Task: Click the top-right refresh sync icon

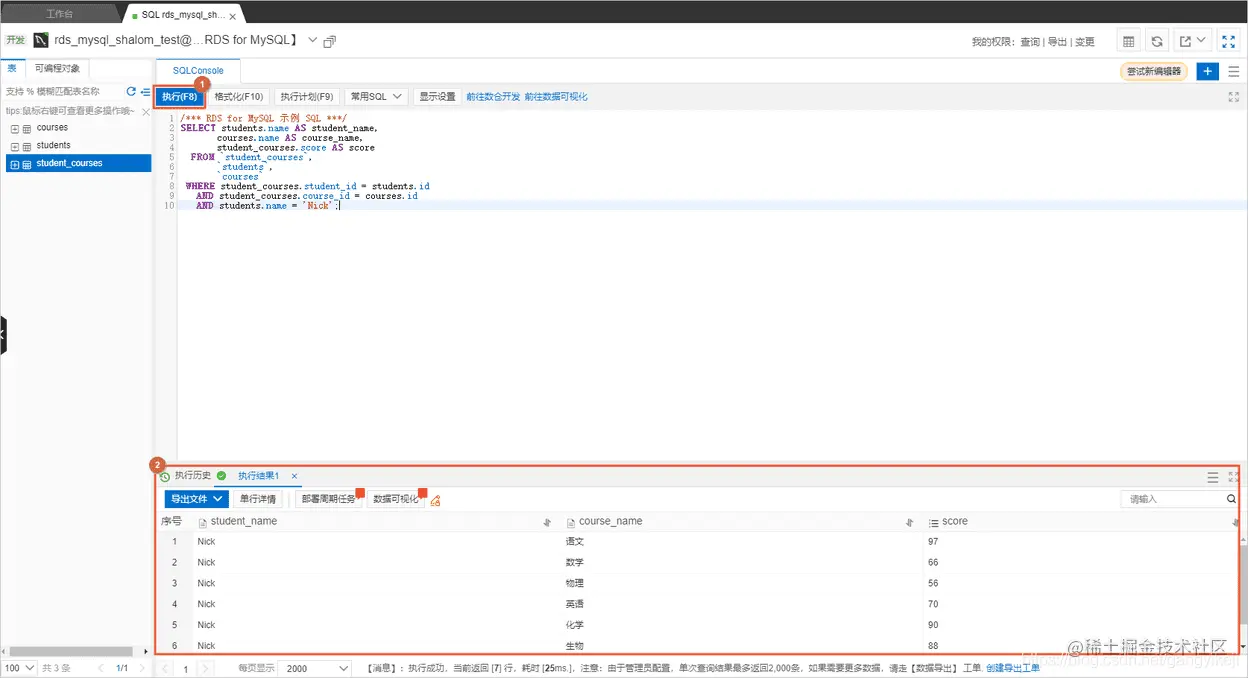Action: [1157, 41]
